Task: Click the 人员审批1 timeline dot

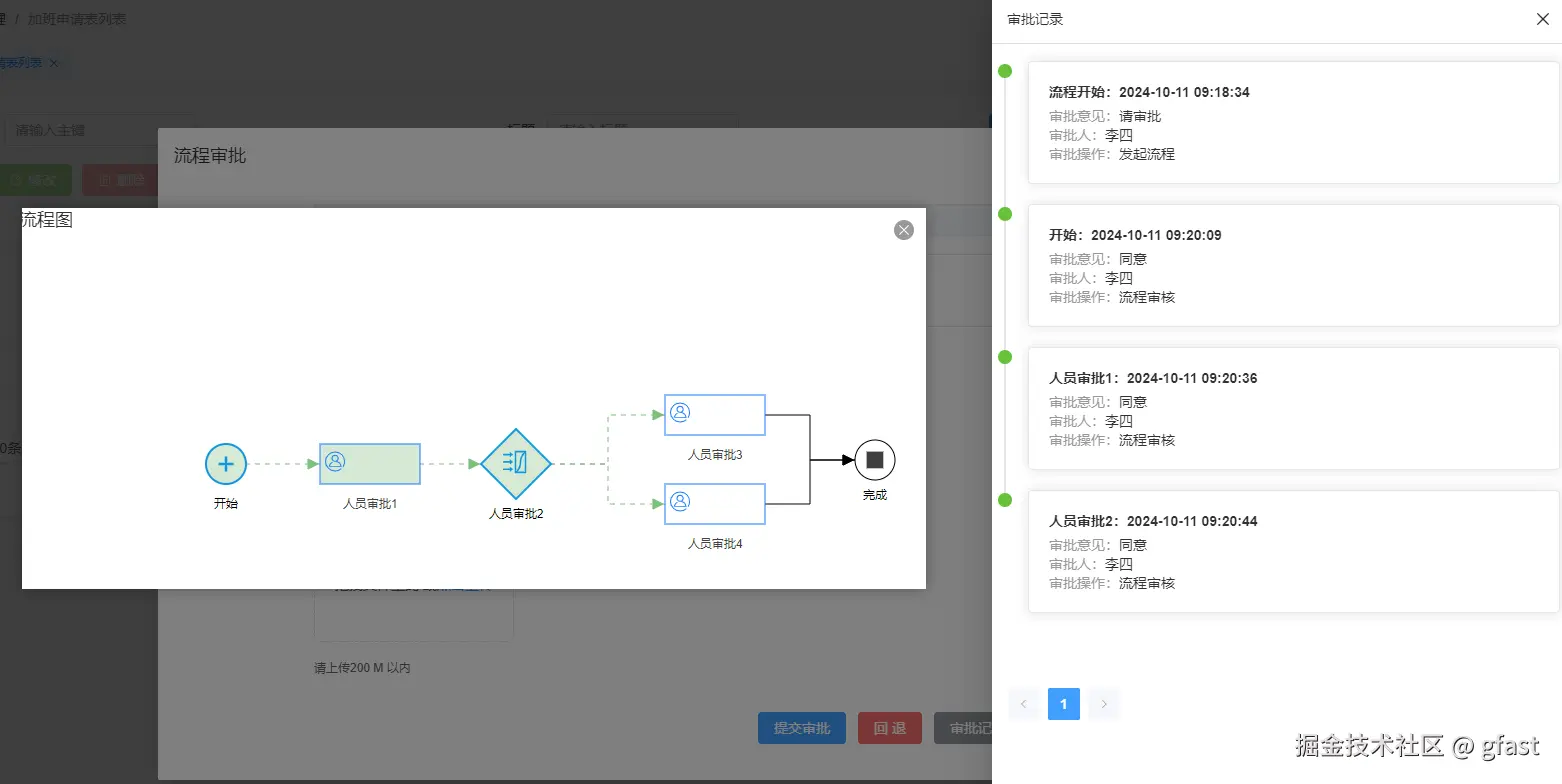Action: click(1005, 357)
